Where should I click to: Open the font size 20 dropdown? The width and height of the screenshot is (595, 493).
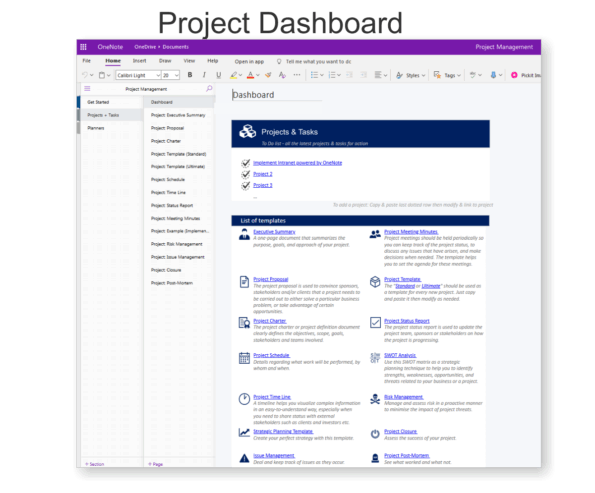[x=171, y=75]
